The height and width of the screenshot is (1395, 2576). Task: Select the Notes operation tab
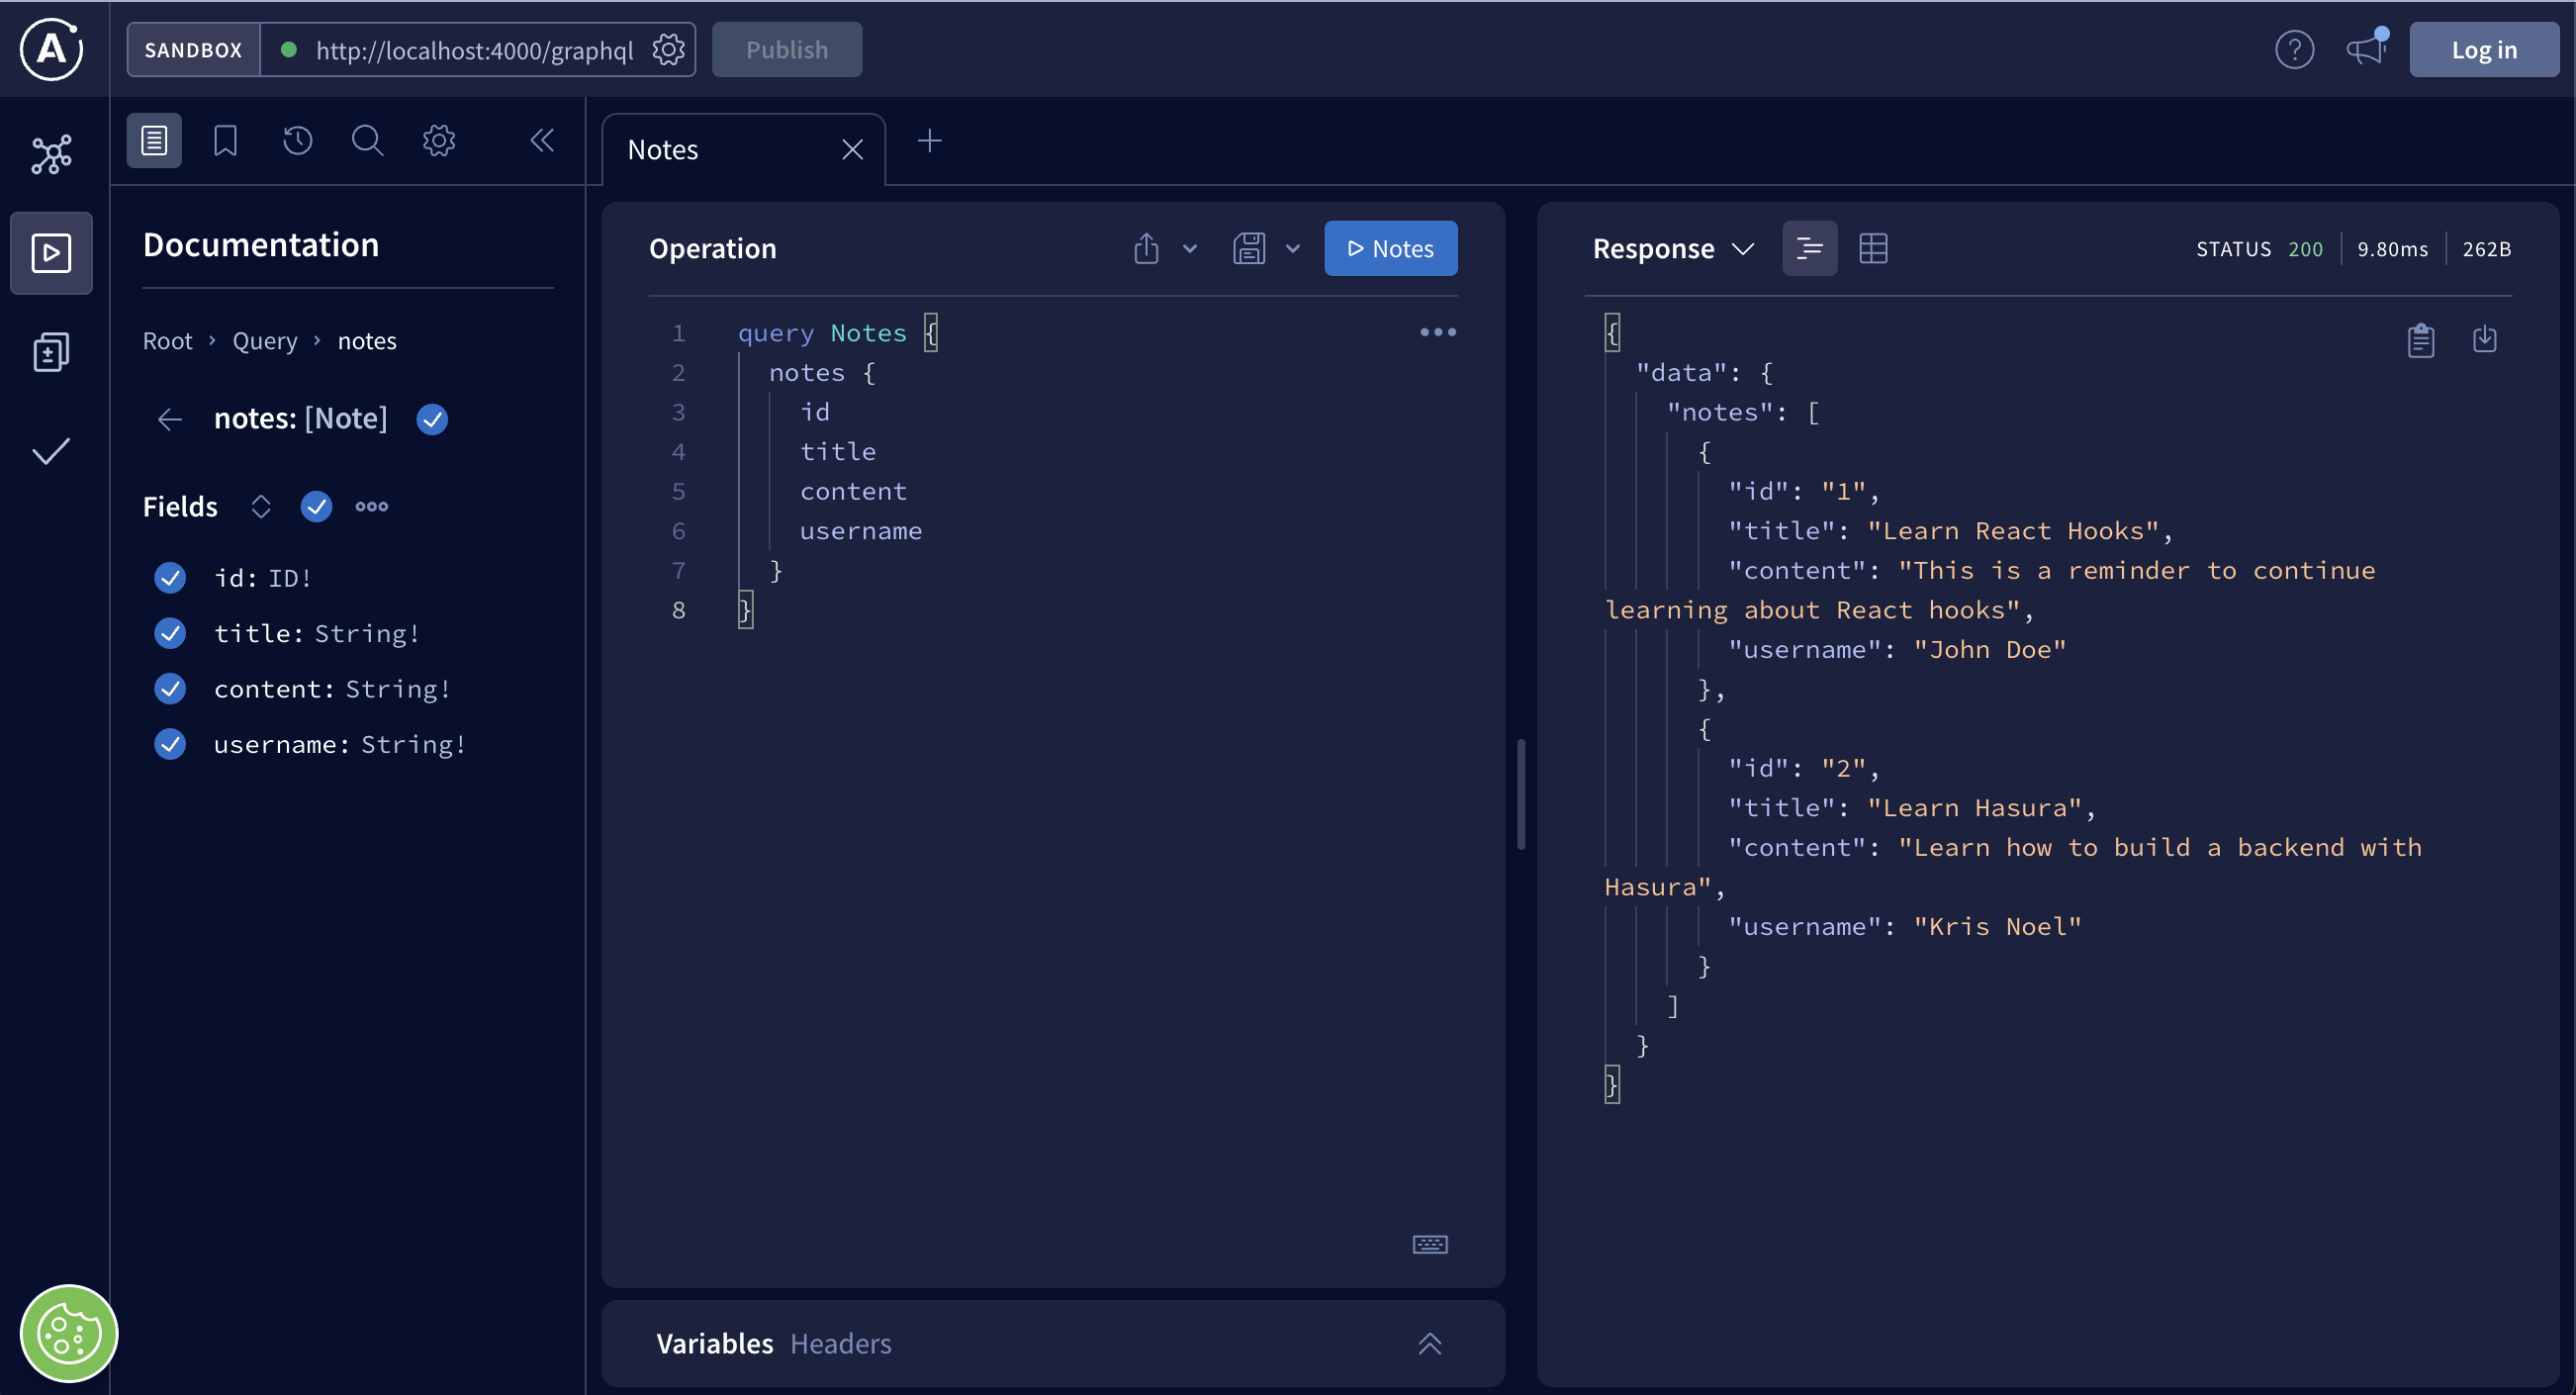[743, 150]
